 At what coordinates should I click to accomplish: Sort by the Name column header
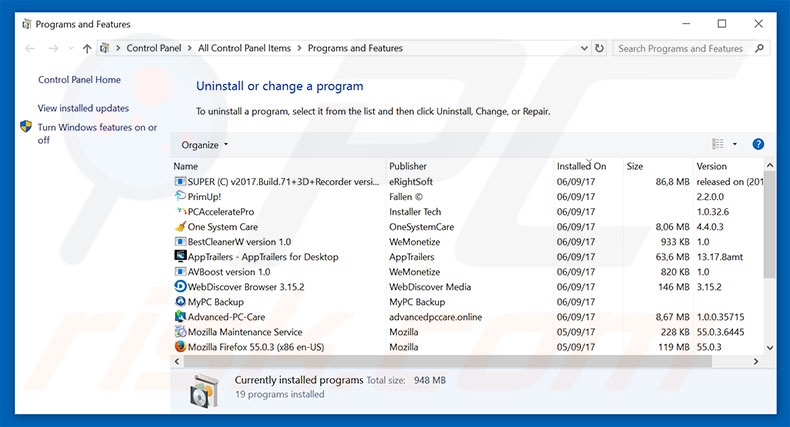point(185,166)
